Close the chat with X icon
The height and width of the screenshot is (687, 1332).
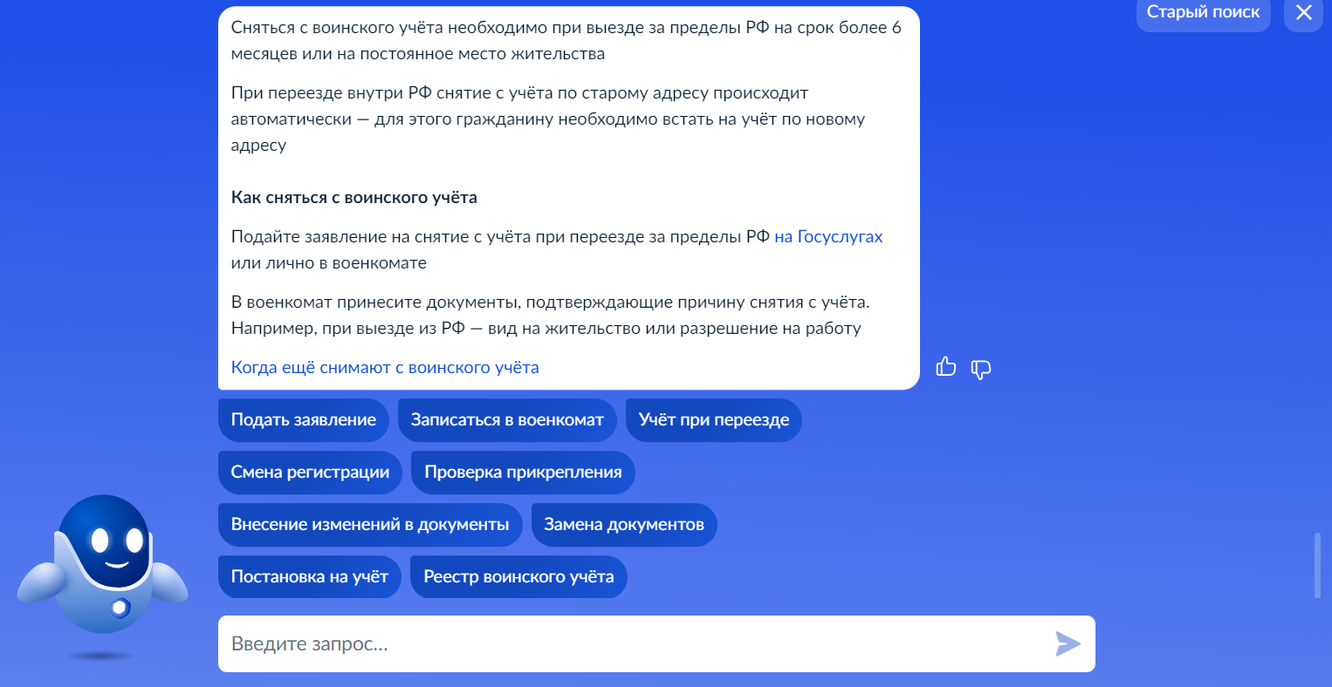[x=1303, y=13]
